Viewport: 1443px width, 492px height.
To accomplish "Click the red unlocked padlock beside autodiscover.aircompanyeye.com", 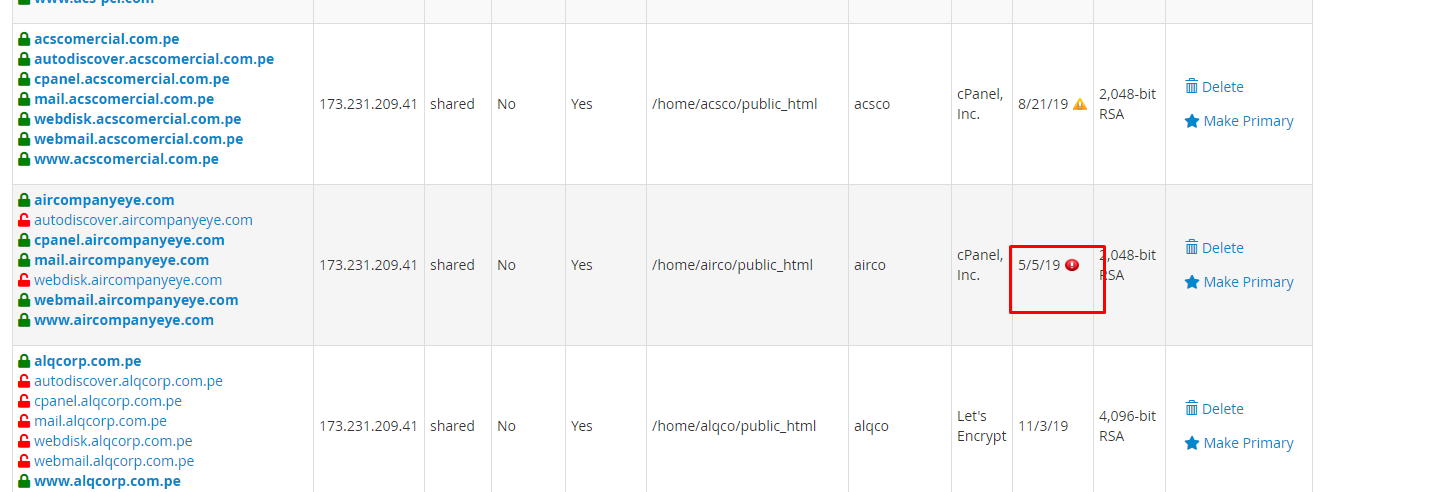I will (24, 220).
